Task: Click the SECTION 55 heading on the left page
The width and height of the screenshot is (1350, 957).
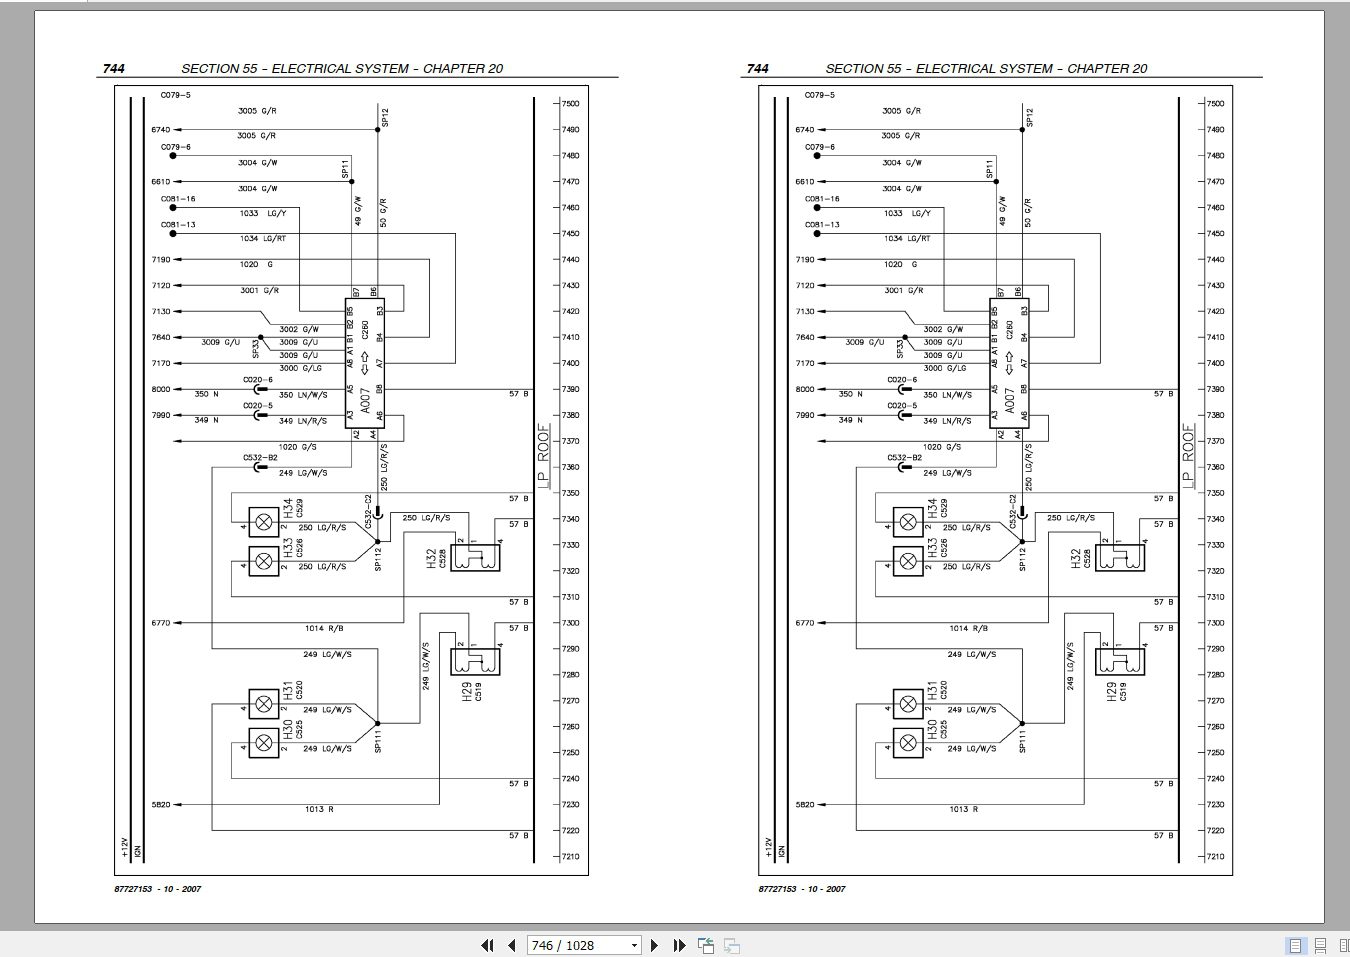Action: click(342, 69)
